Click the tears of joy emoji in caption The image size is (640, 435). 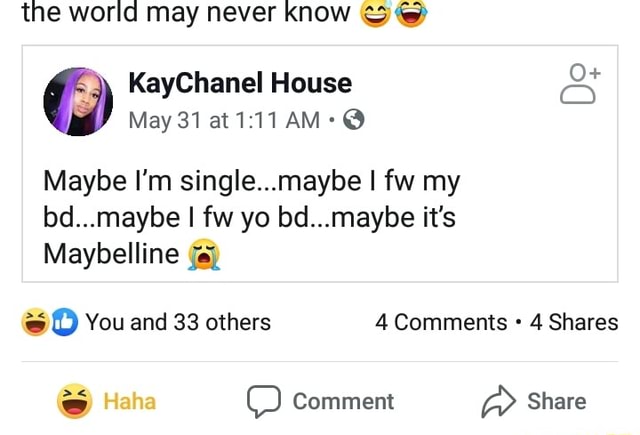(x=410, y=13)
